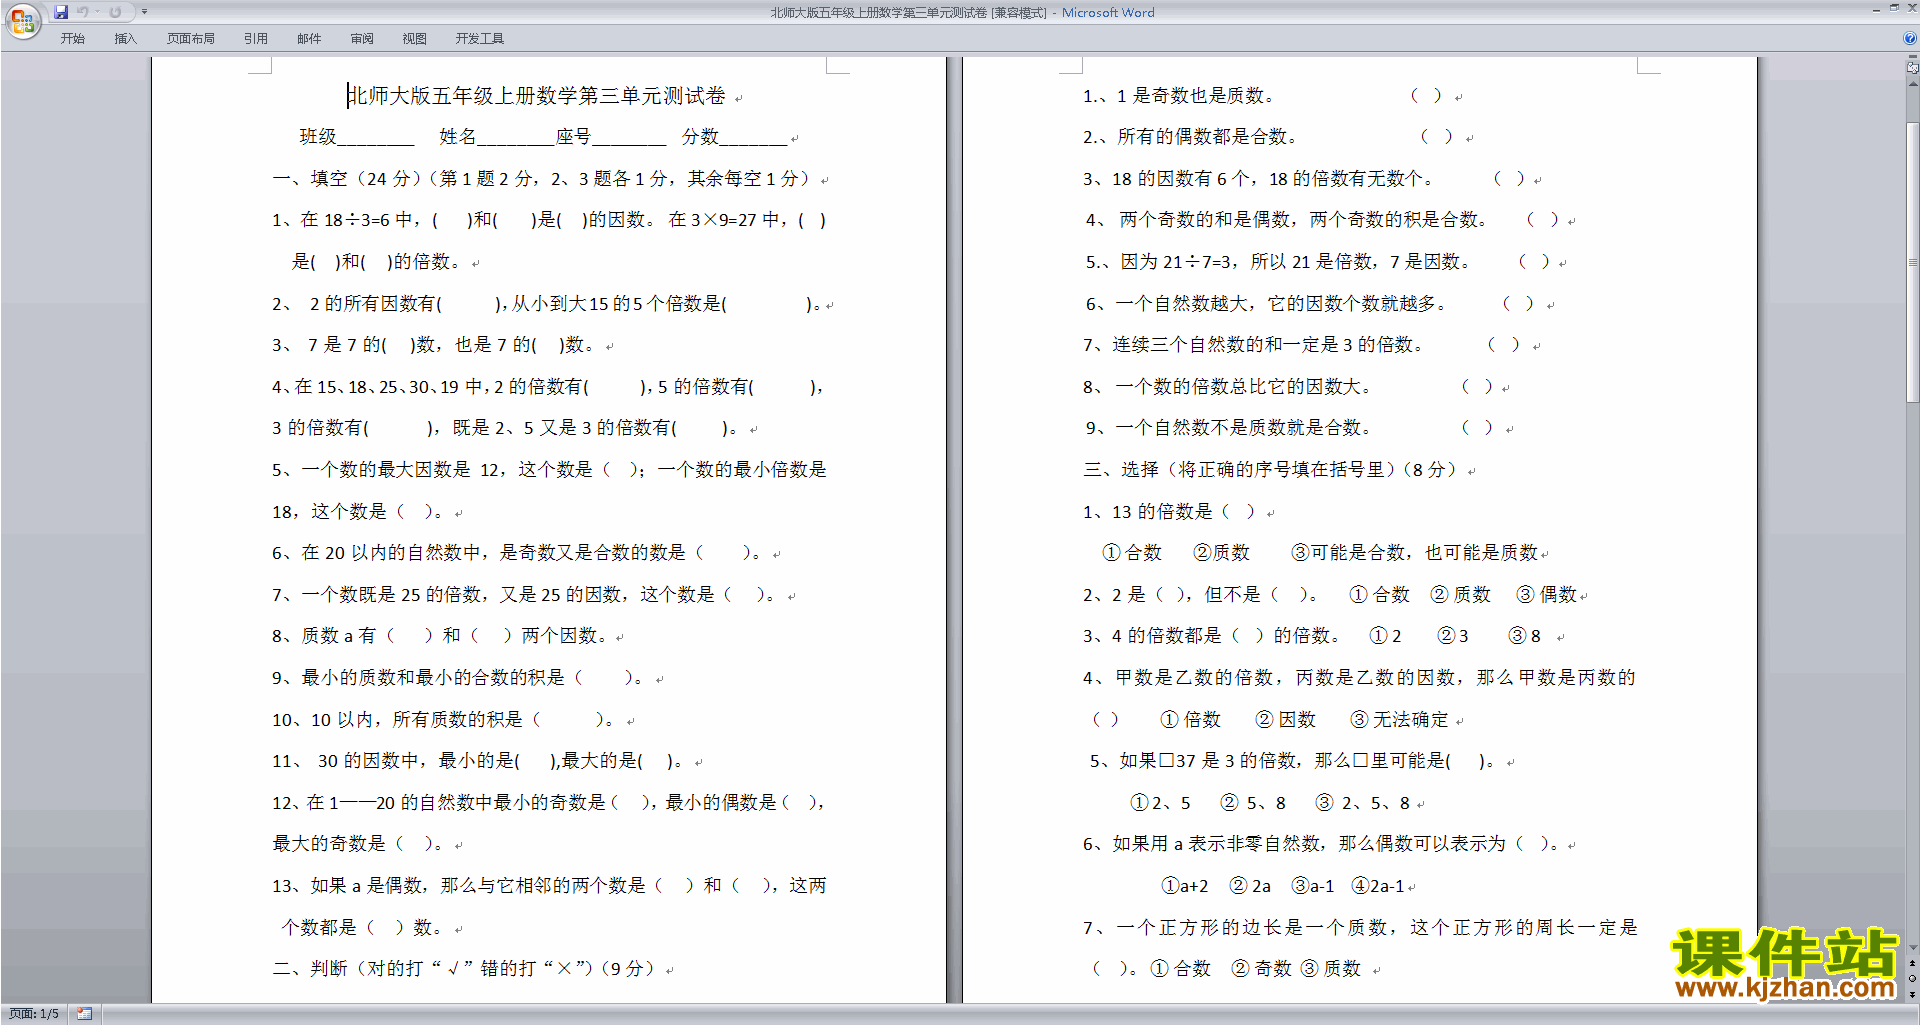Open the 页面布局 ribbon tab
1920x1025 pixels.
pyautogui.click(x=190, y=38)
